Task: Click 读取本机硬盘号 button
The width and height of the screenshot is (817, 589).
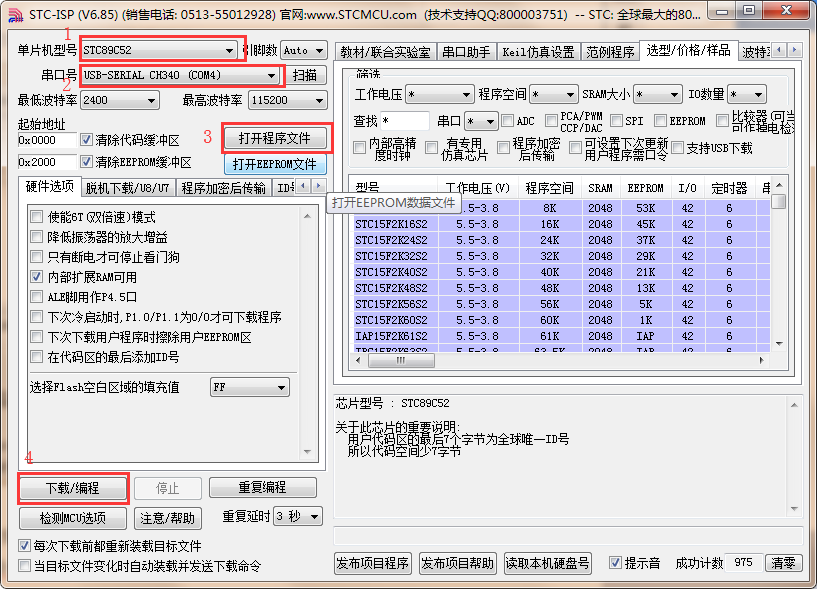Action: pyautogui.click(x=548, y=563)
